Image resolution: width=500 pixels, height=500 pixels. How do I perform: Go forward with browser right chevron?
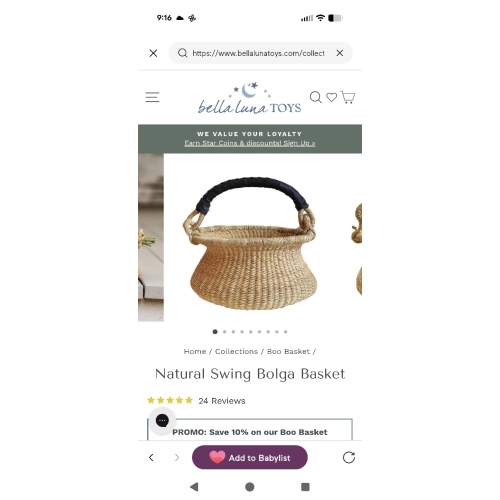coord(177,457)
